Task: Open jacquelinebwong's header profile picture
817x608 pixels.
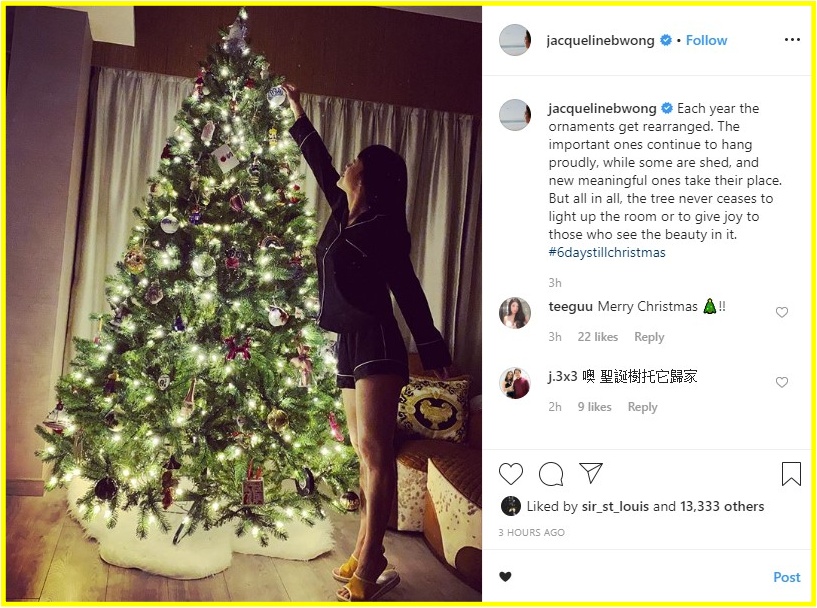Action: [515, 40]
